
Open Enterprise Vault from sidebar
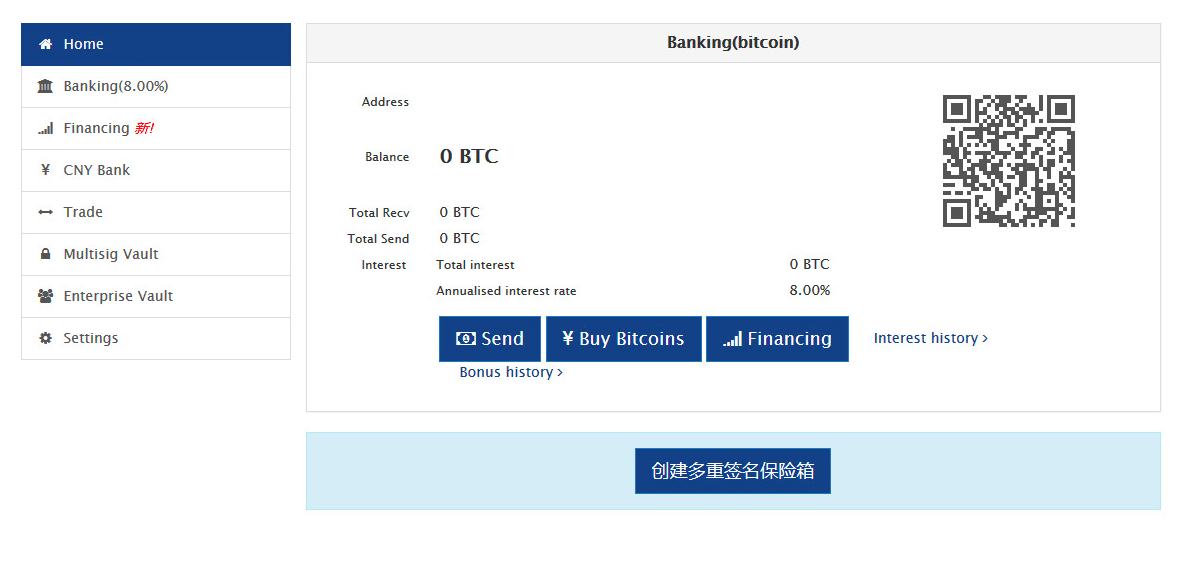pos(156,296)
